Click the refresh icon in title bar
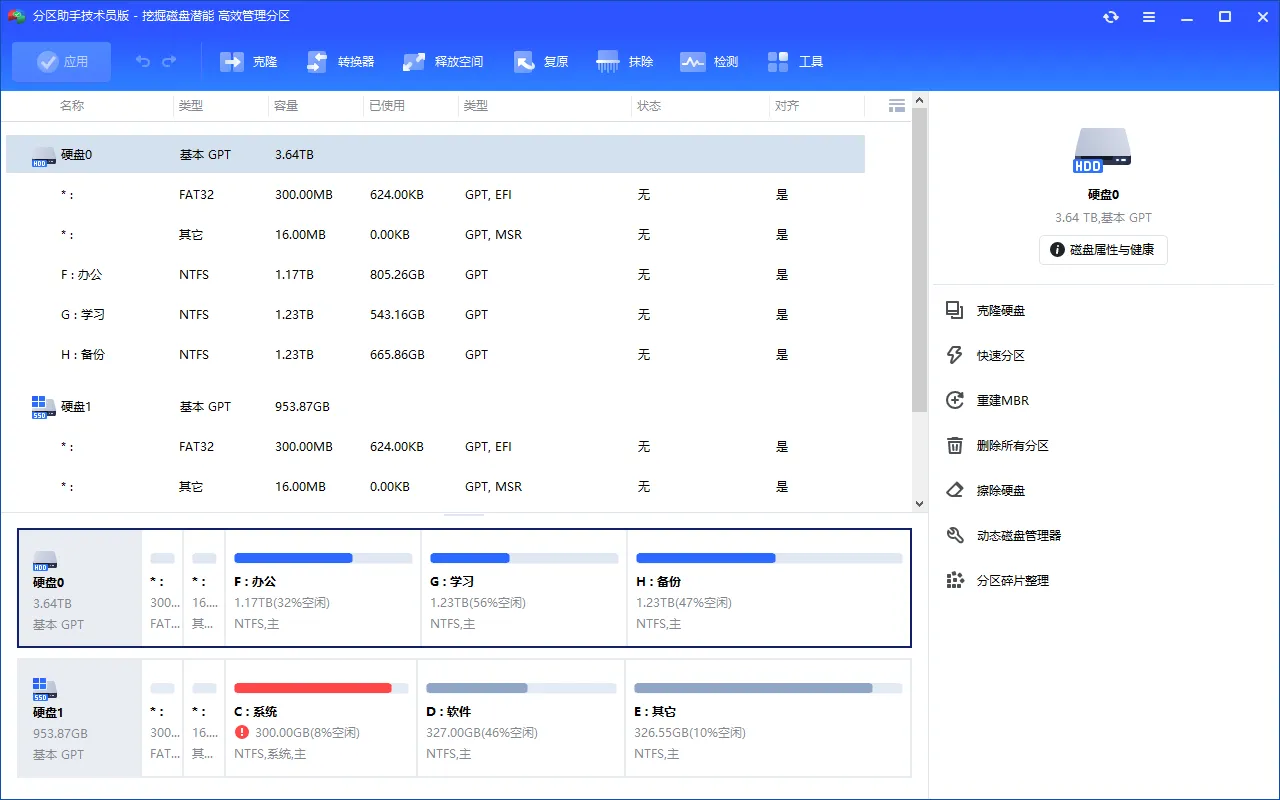Screen dimensions: 1280x800 (x=1111, y=17)
